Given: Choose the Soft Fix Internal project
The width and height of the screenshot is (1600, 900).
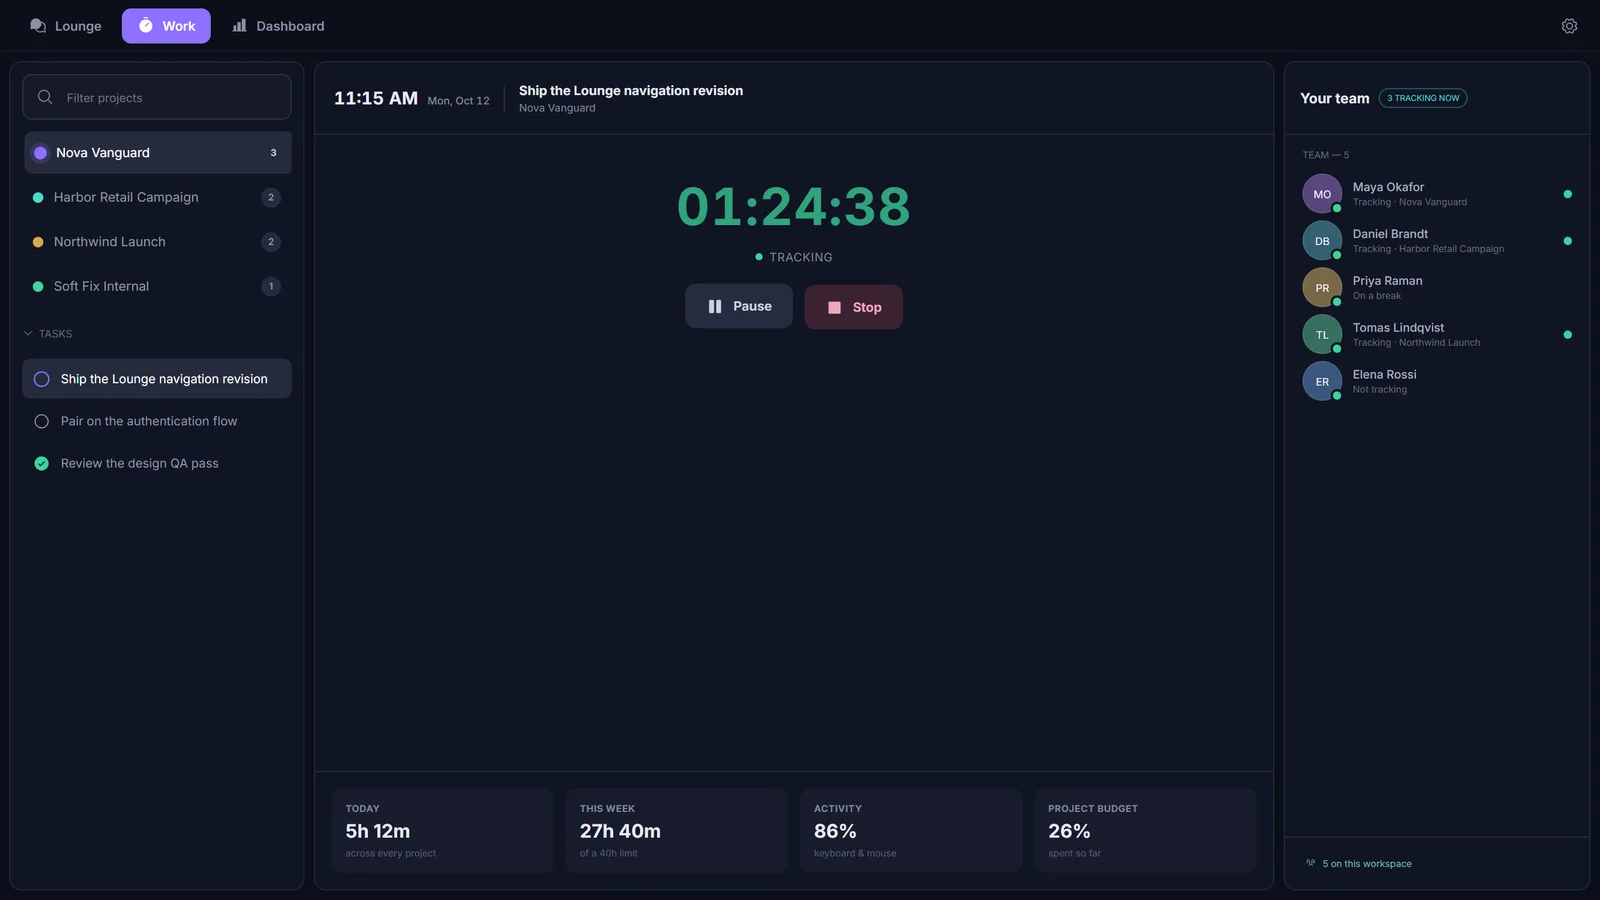Looking at the screenshot, I should point(158,286).
